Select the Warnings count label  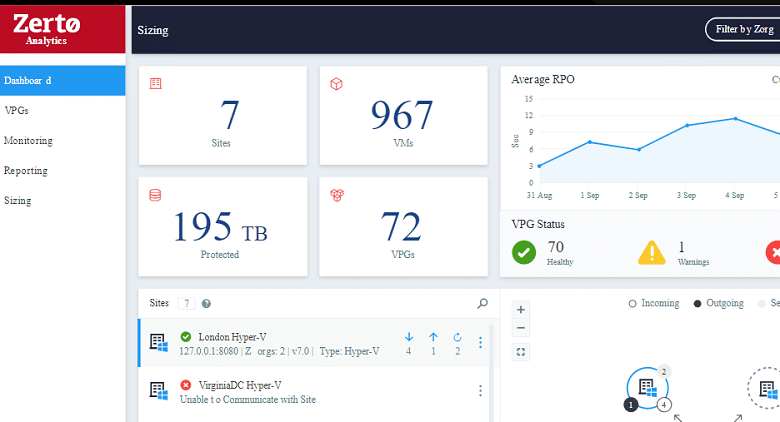(693, 262)
